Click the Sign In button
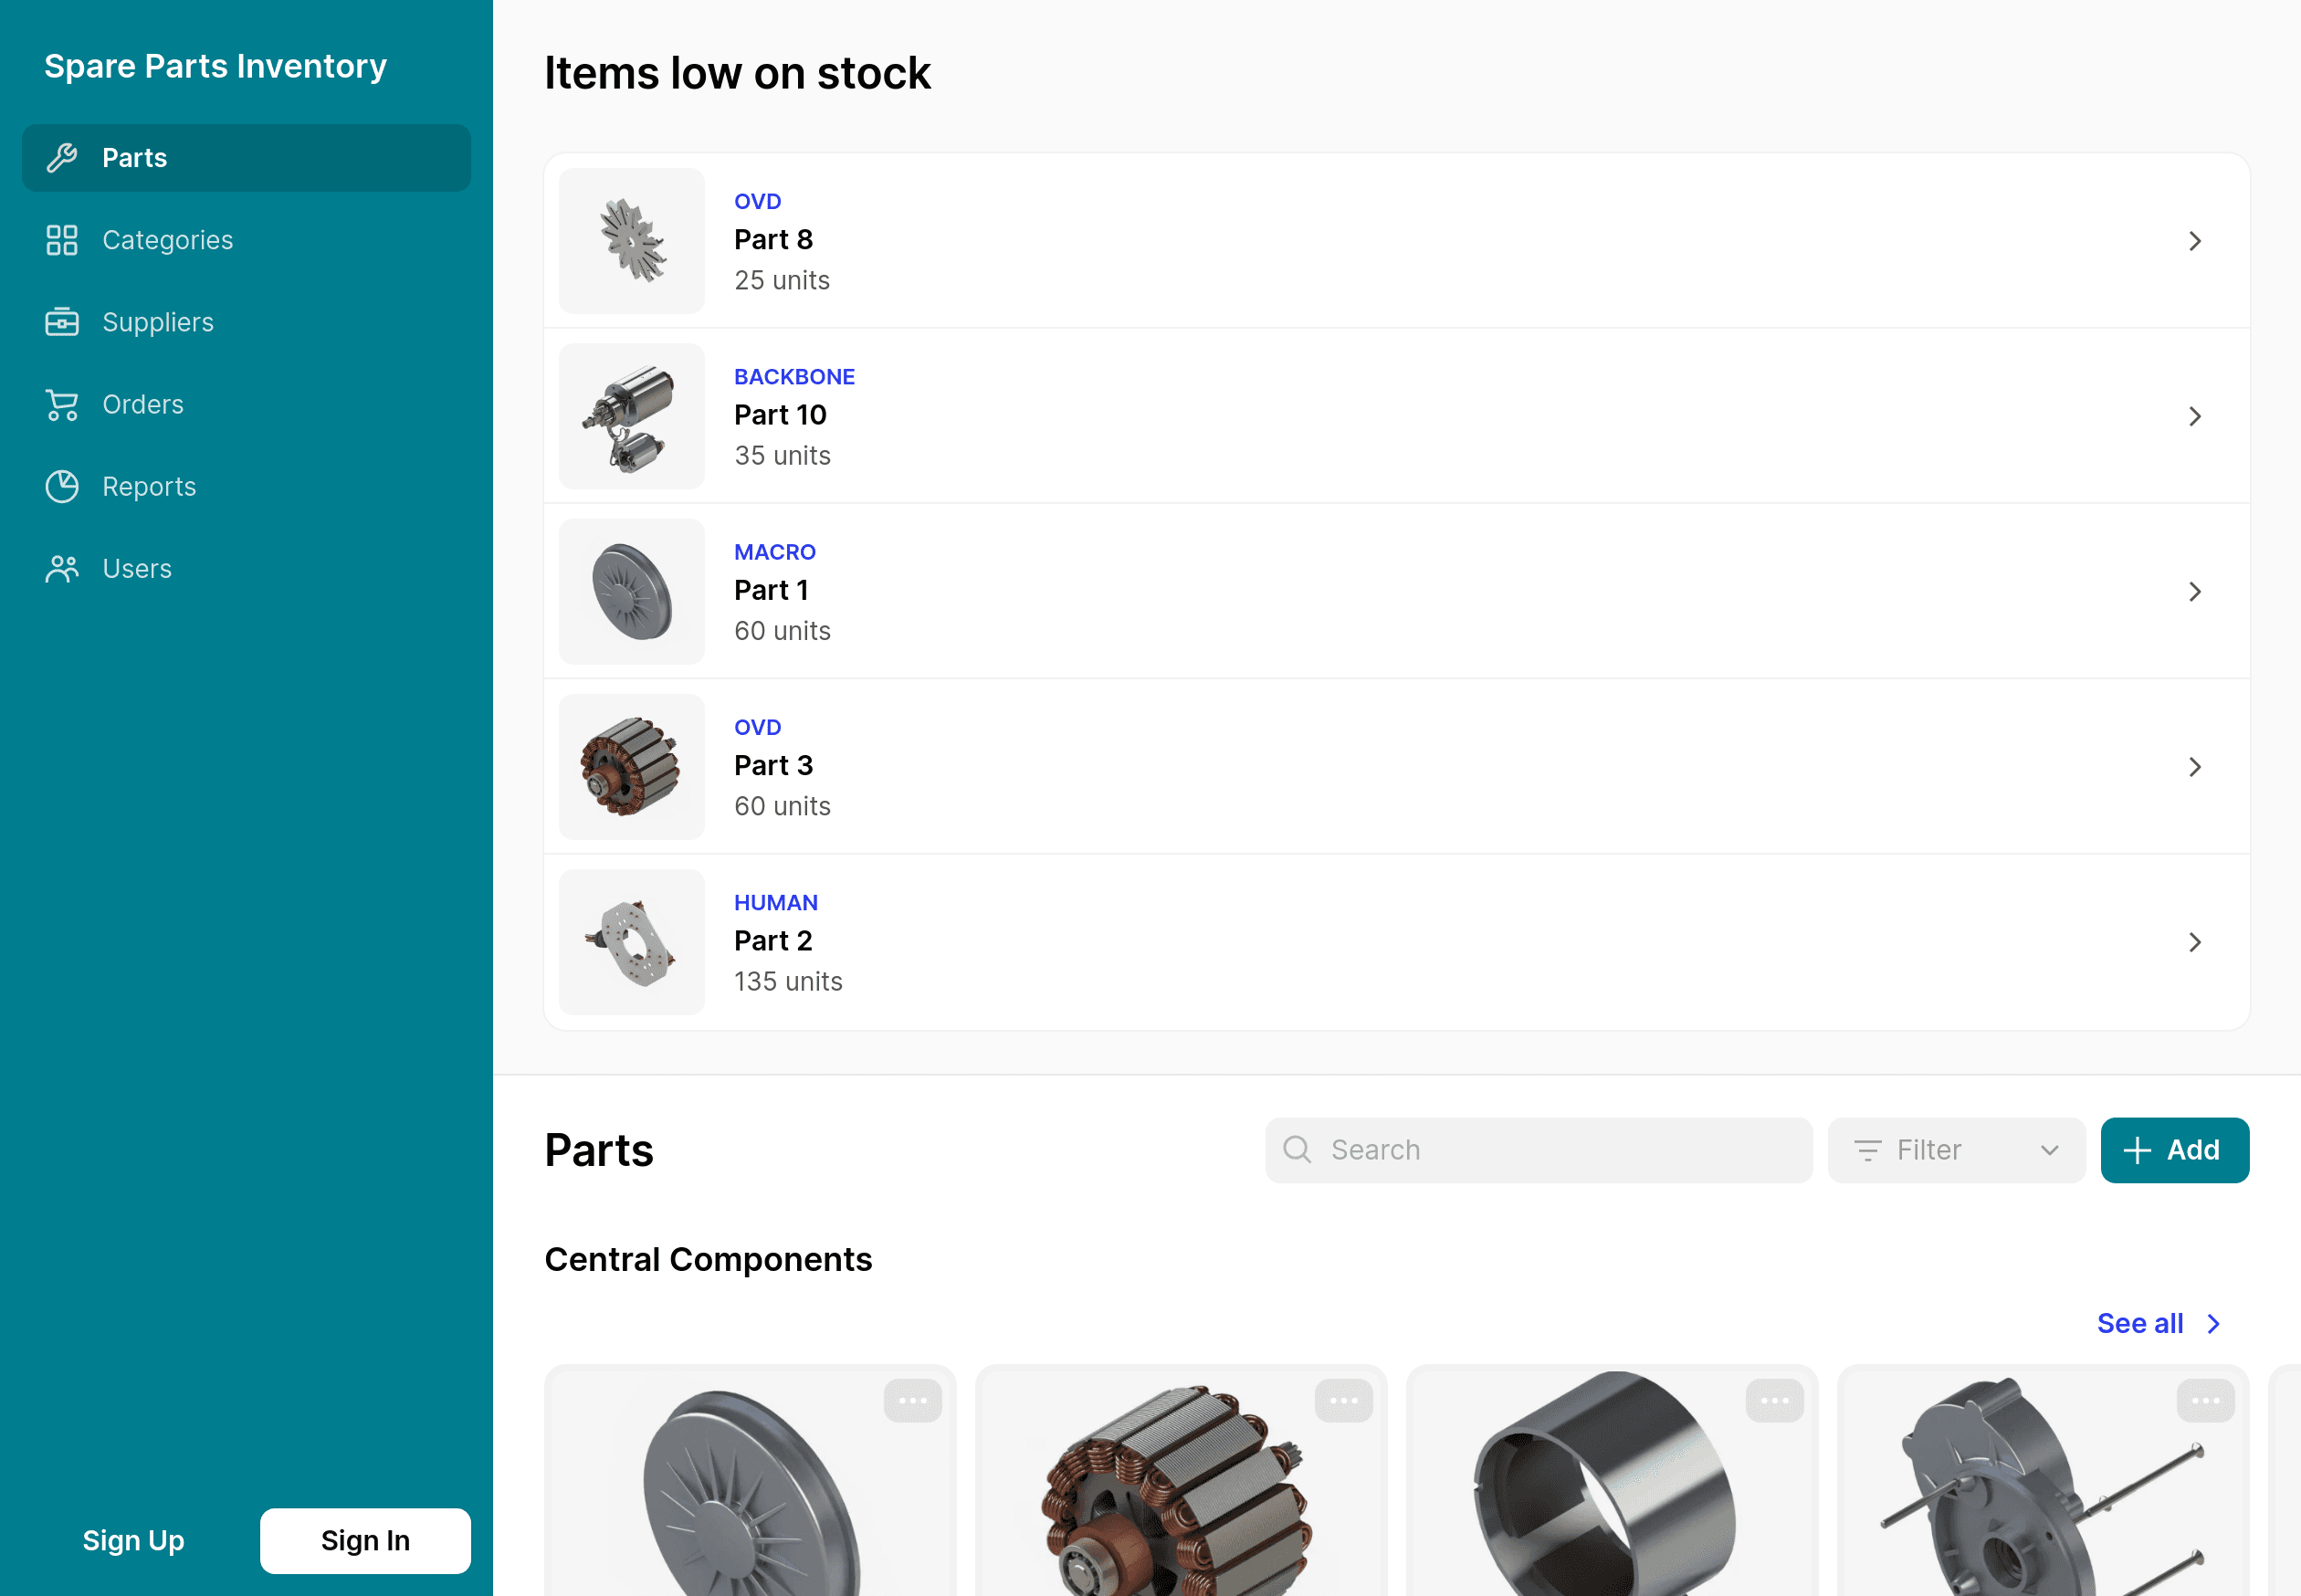This screenshot has width=2301, height=1596. tap(365, 1540)
